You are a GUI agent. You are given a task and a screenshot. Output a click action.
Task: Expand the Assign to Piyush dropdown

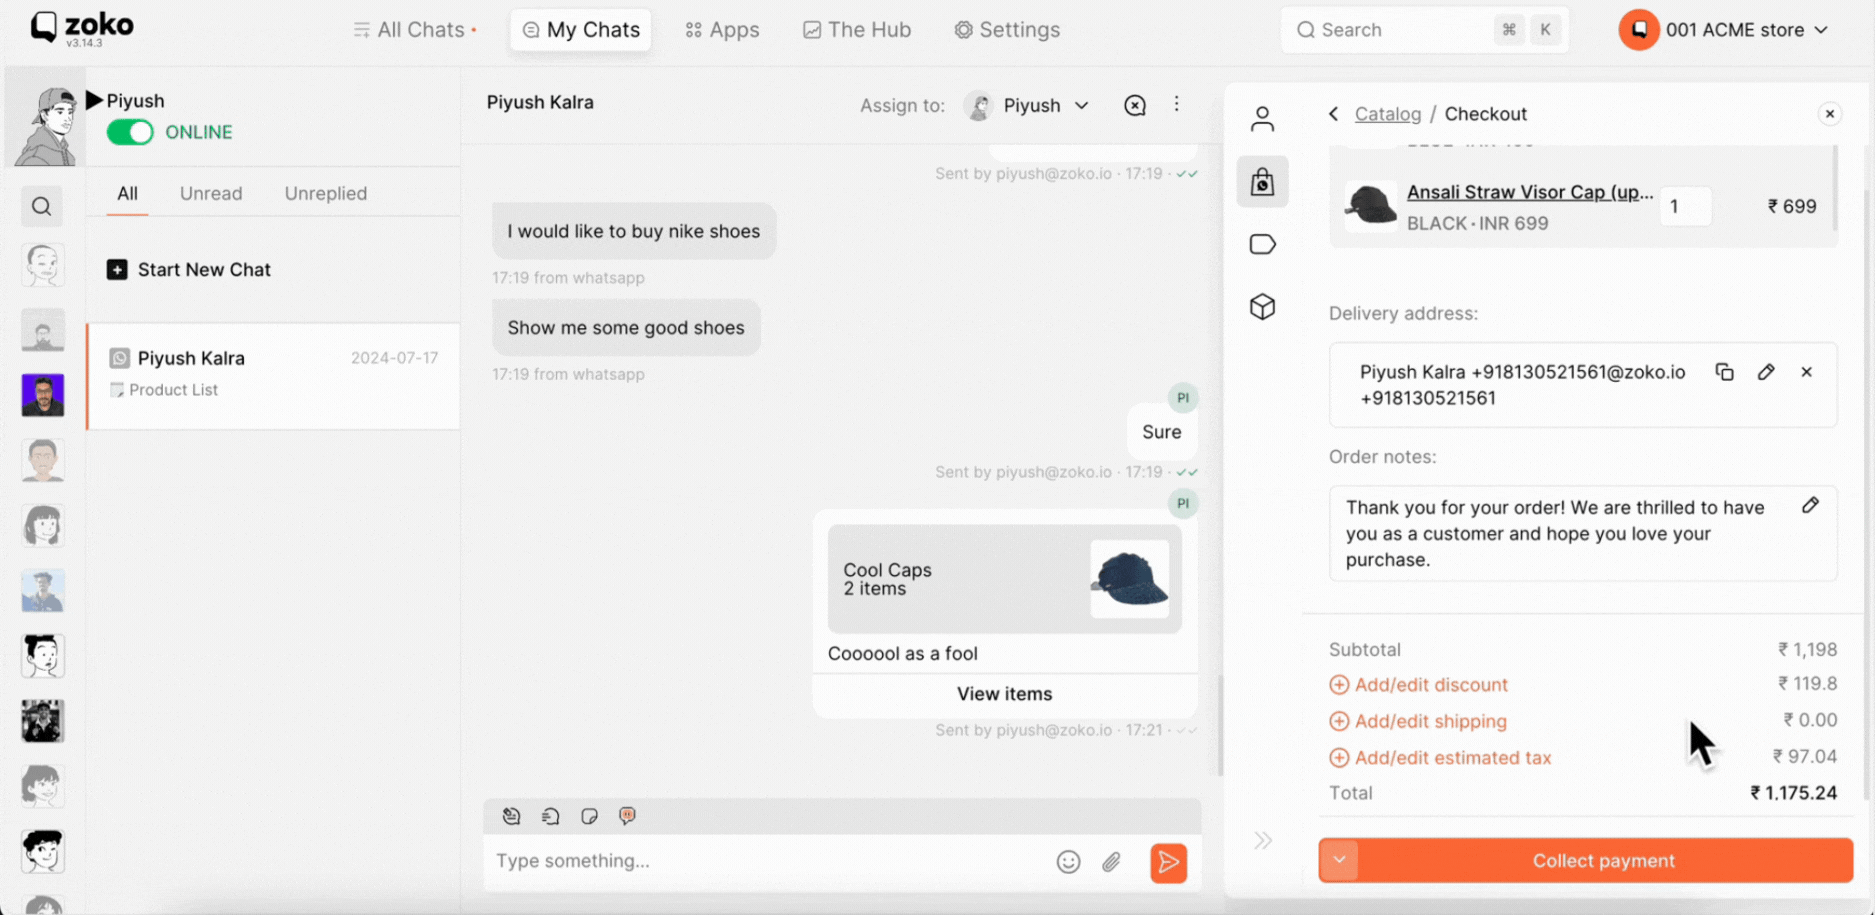pos(1081,105)
